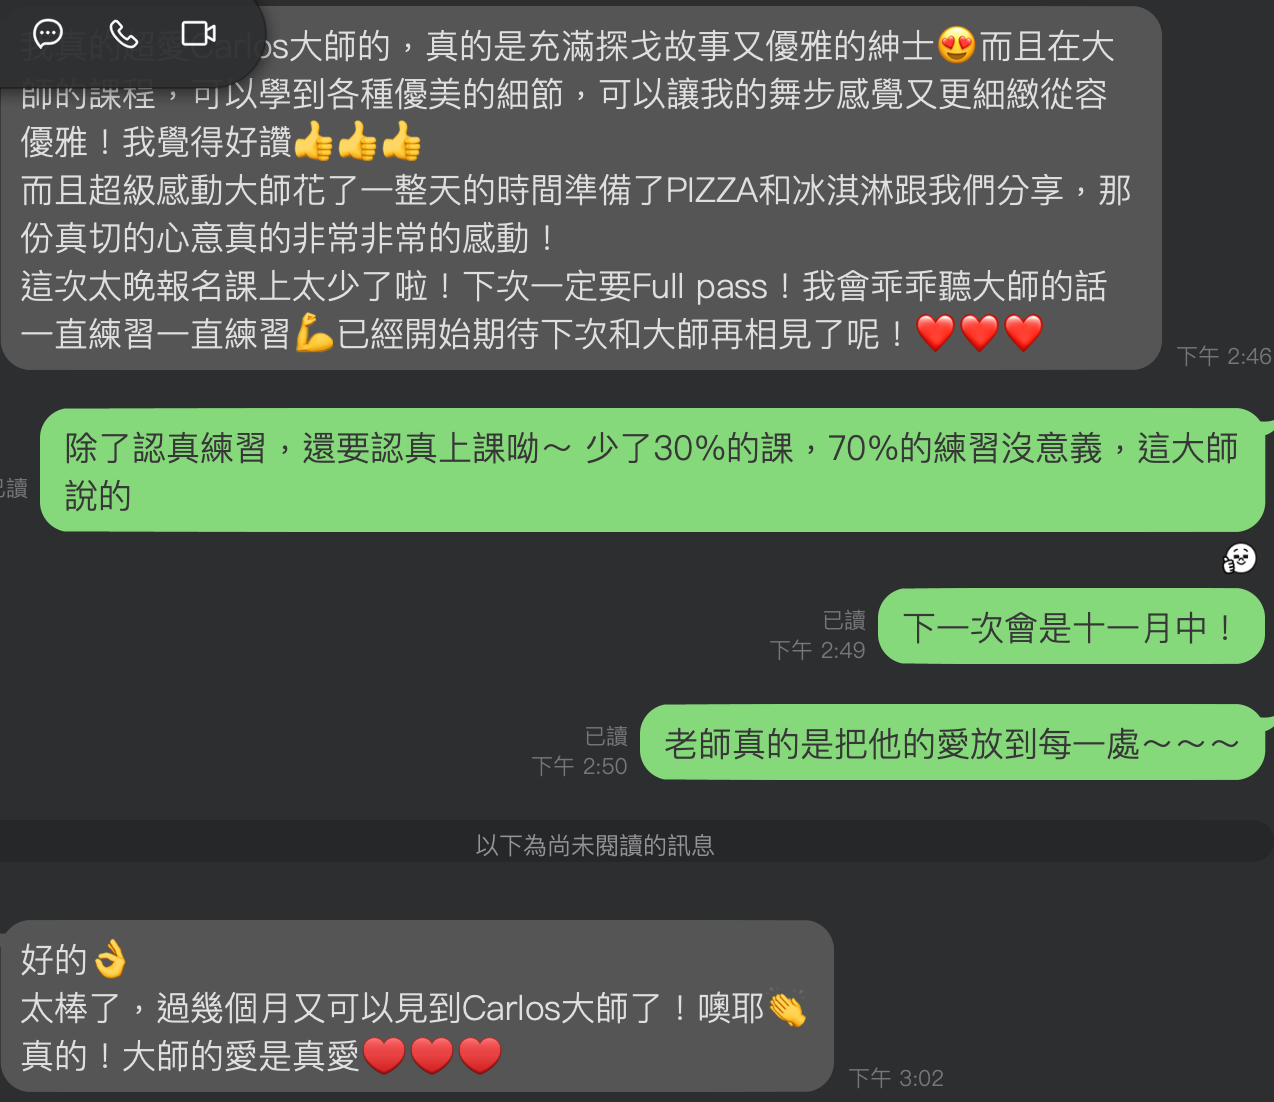The height and width of the screenshot is (1102, 1274).
Task: Start a voice call with phone icon
Action: pos(123,34)
